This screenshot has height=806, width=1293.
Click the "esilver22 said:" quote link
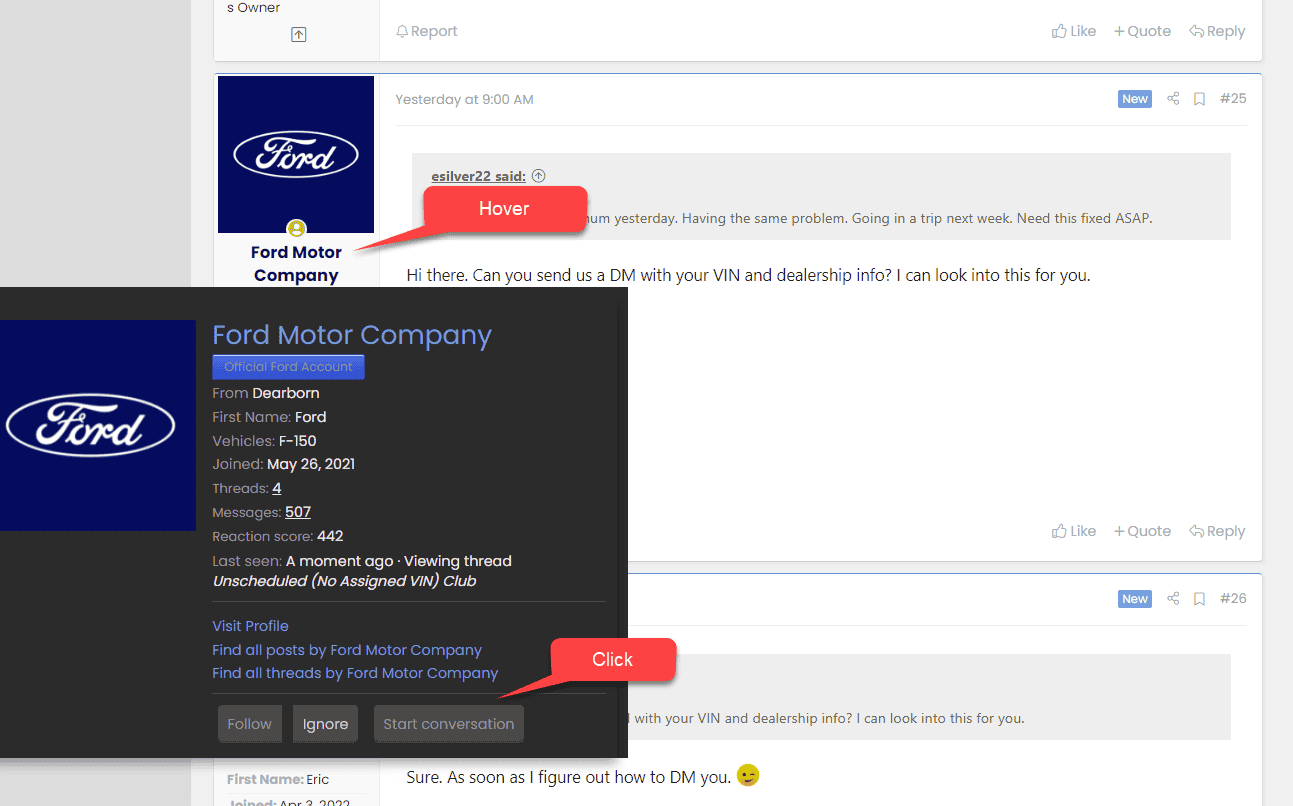[x=479, y=176]
